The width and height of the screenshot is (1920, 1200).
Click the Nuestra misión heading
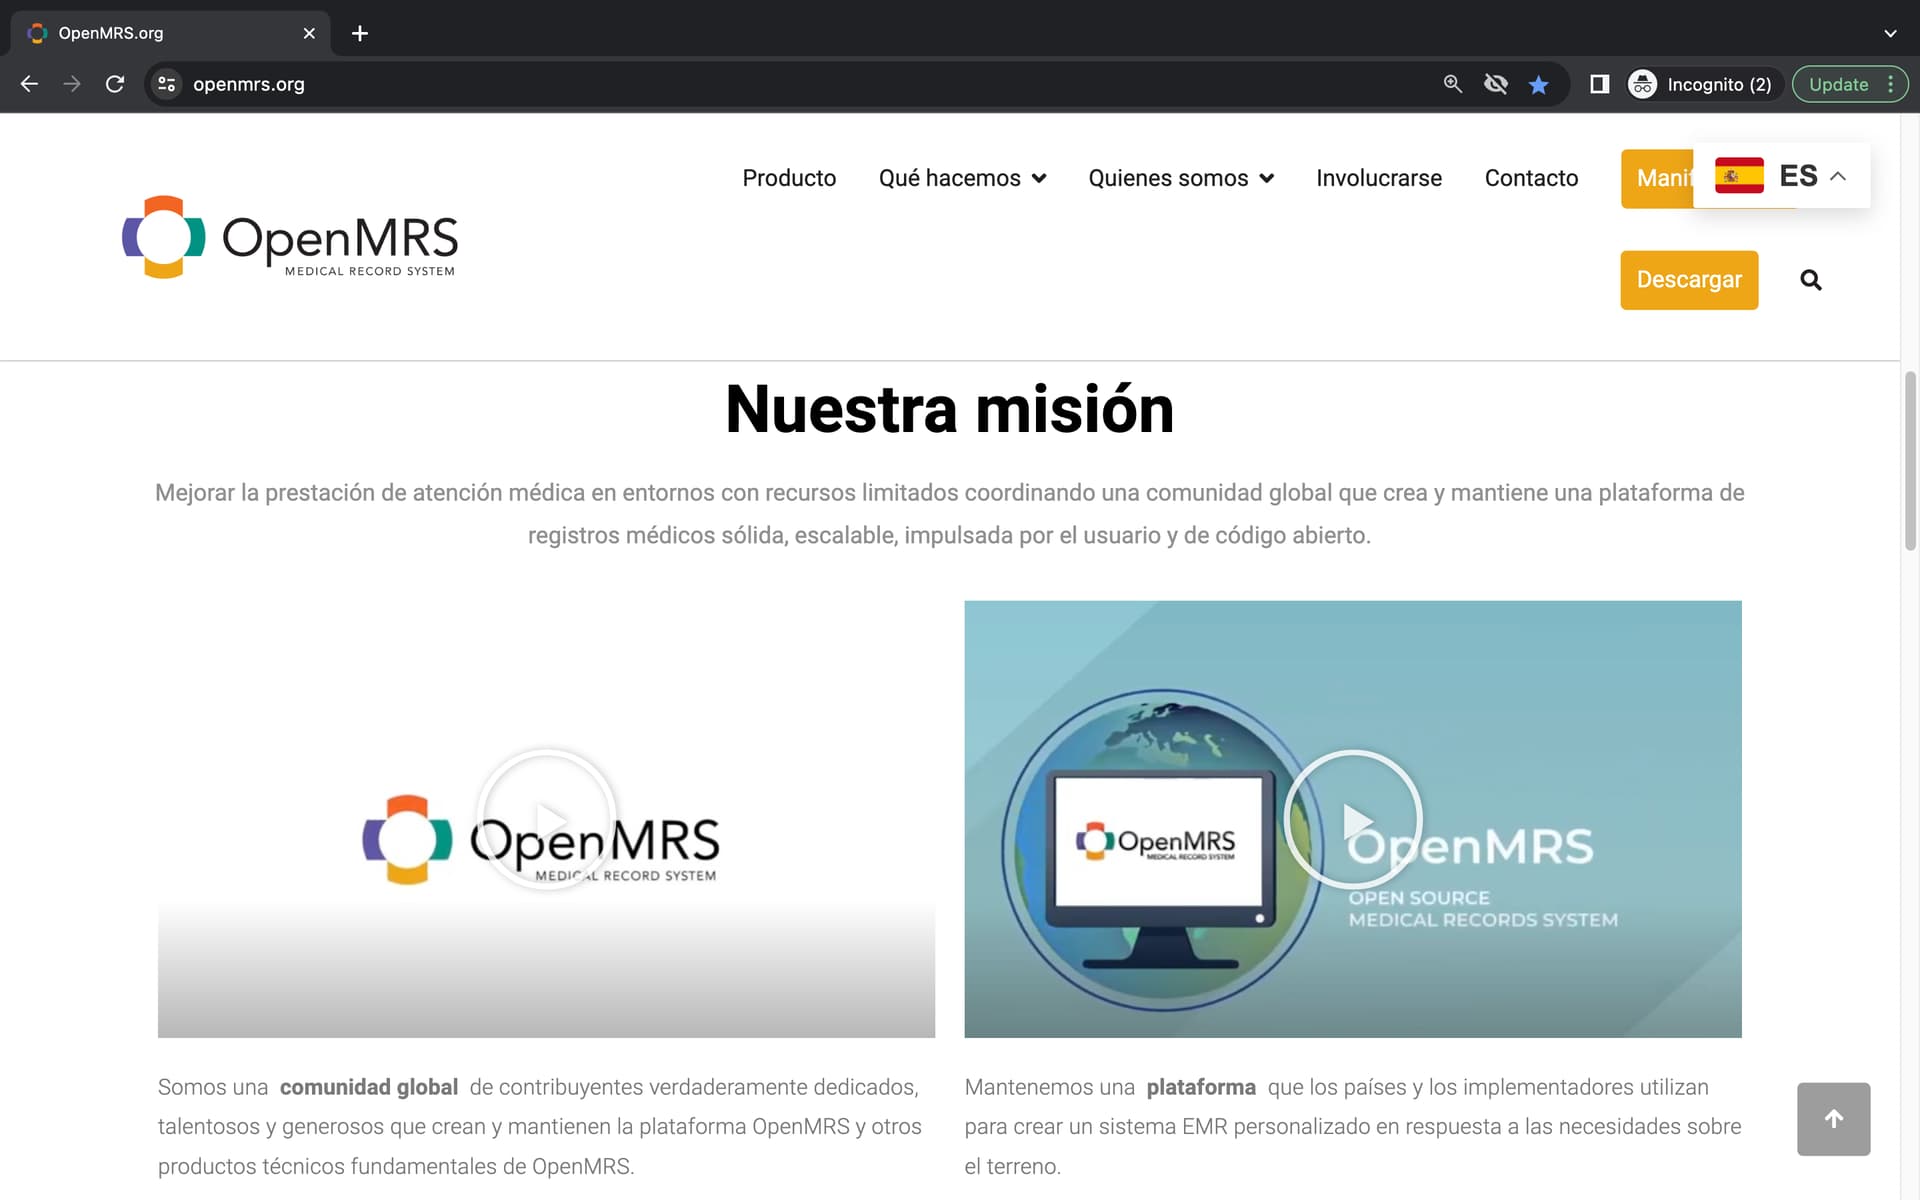pyautogui.click(x=949, y=409)
